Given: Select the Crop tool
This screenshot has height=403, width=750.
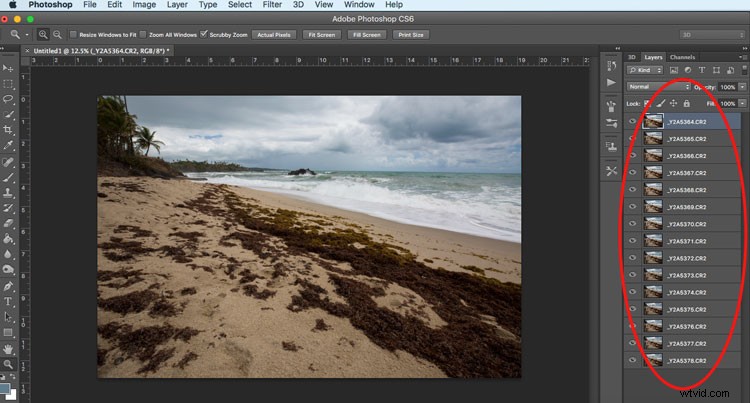Looking at the screenshot, I should pyautogui.click(x=8, y=130).
